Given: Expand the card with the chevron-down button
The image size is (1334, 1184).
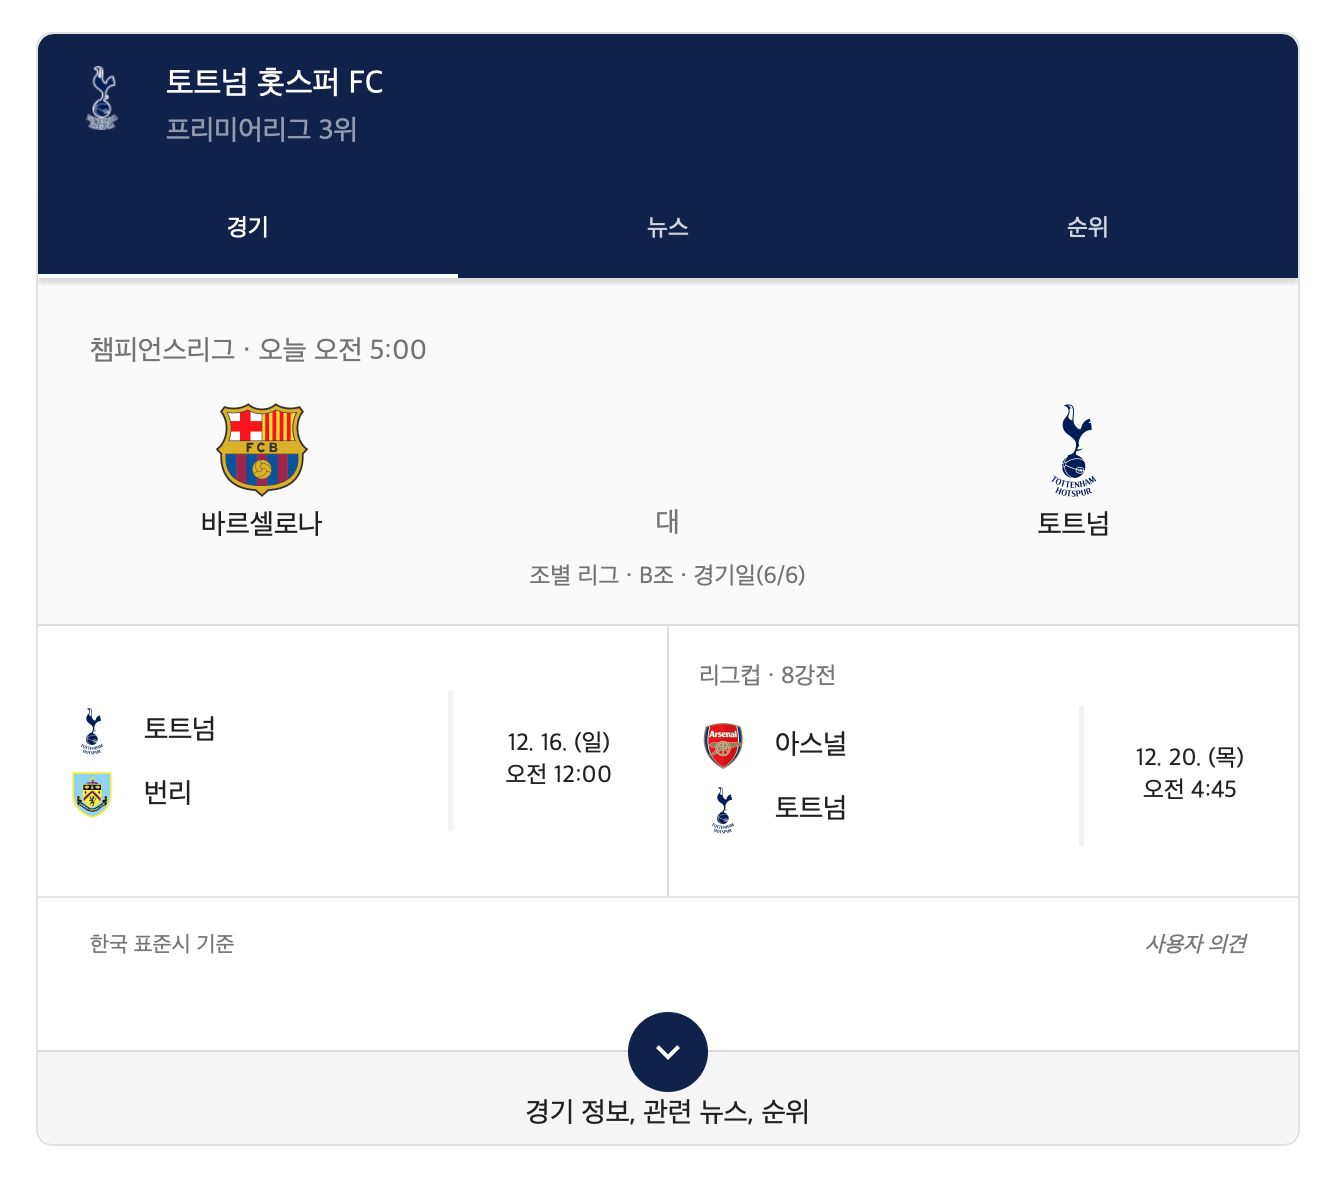Looking at the screenshot, I should (668, 1052).
